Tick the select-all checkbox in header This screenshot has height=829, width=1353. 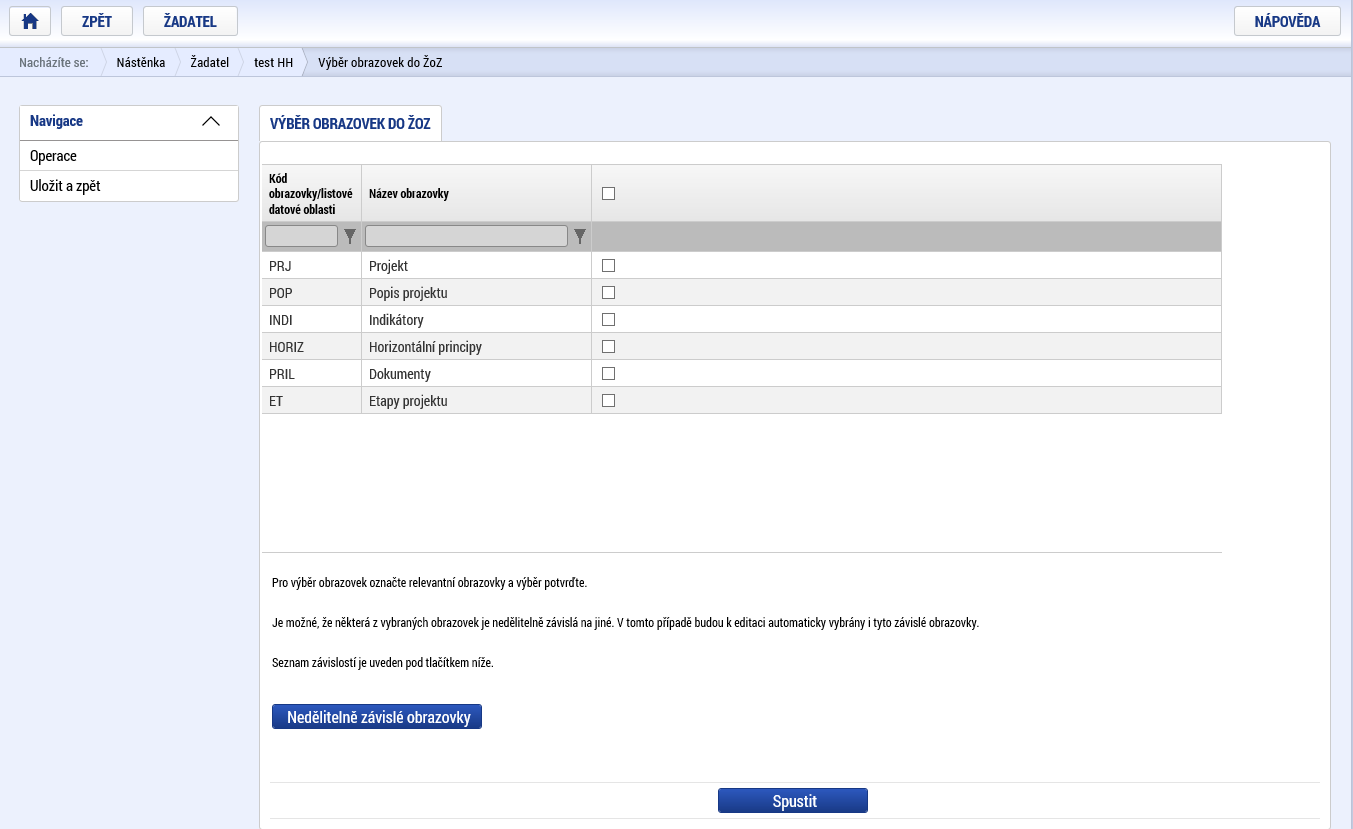[608, 194]
